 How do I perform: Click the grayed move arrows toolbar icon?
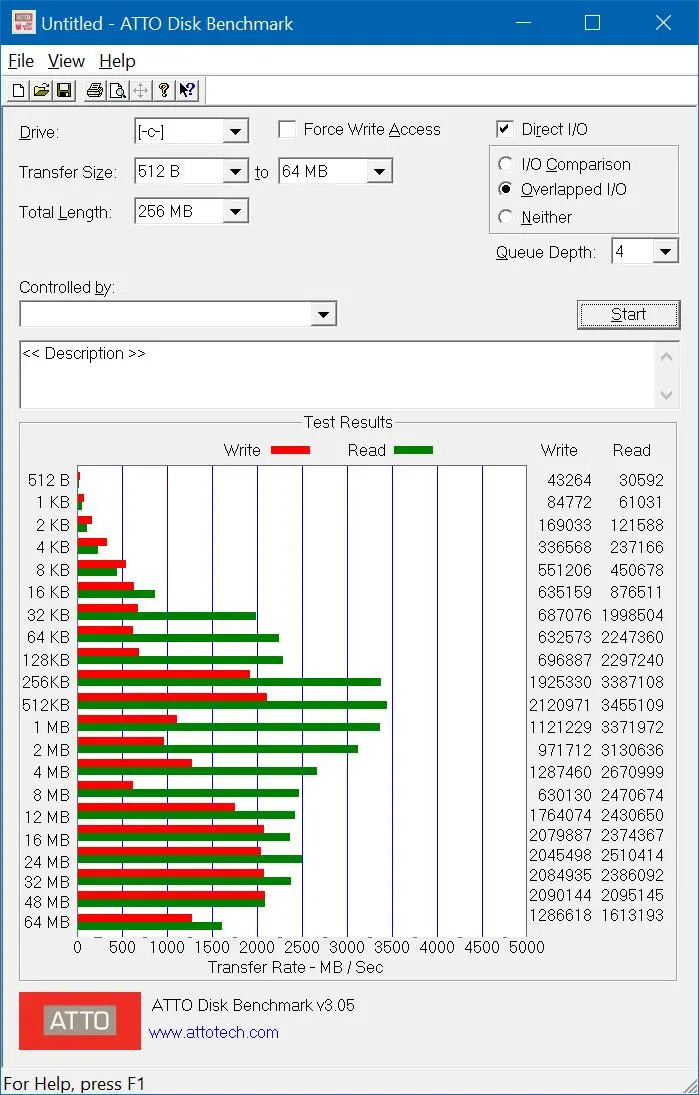click(x=140, y=90)
